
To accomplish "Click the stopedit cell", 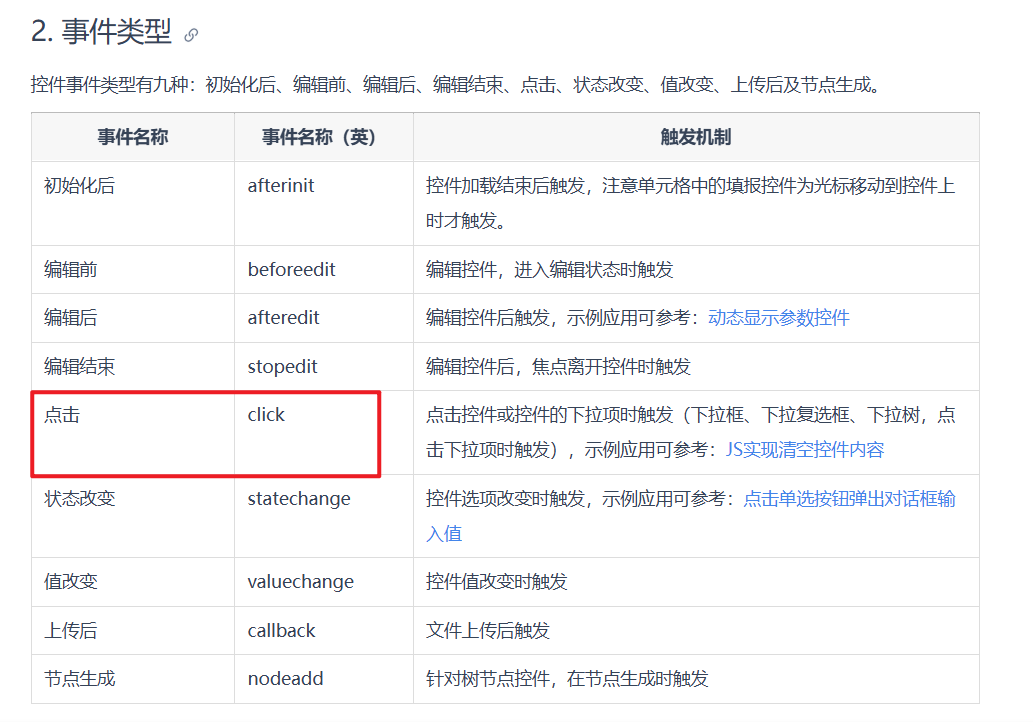I will [324, 366].
